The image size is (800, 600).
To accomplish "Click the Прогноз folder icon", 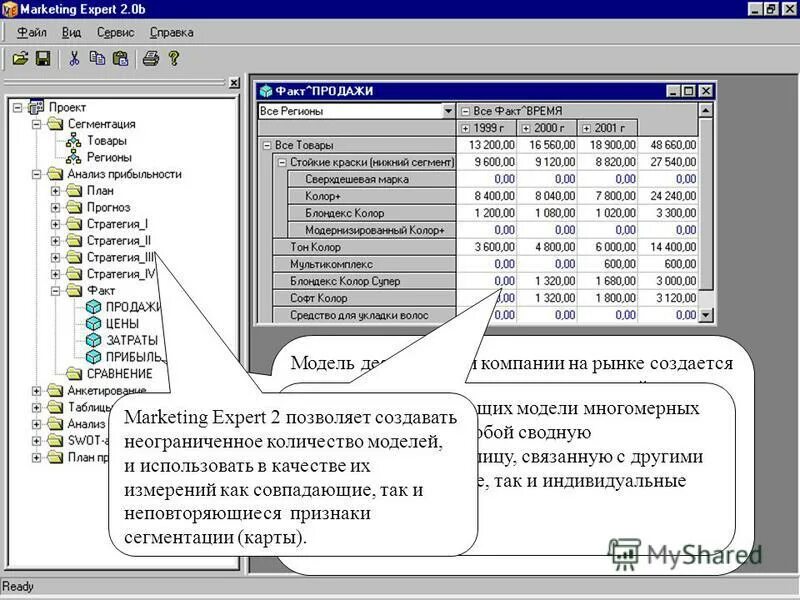I will 74,207.
